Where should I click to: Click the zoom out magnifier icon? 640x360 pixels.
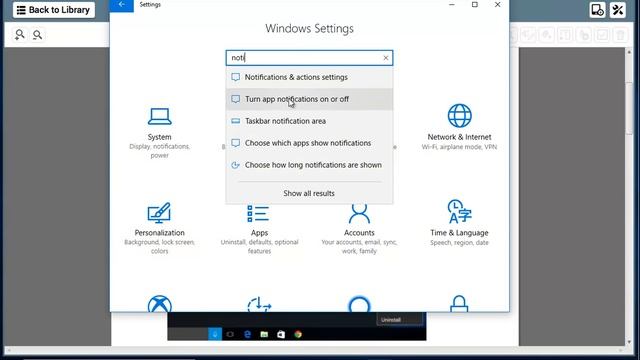pos(37,35)
